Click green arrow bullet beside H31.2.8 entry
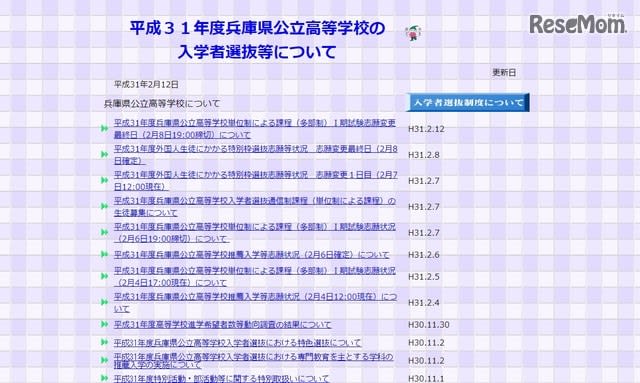This screenshot has width=640, height=383. click(104, 154)
